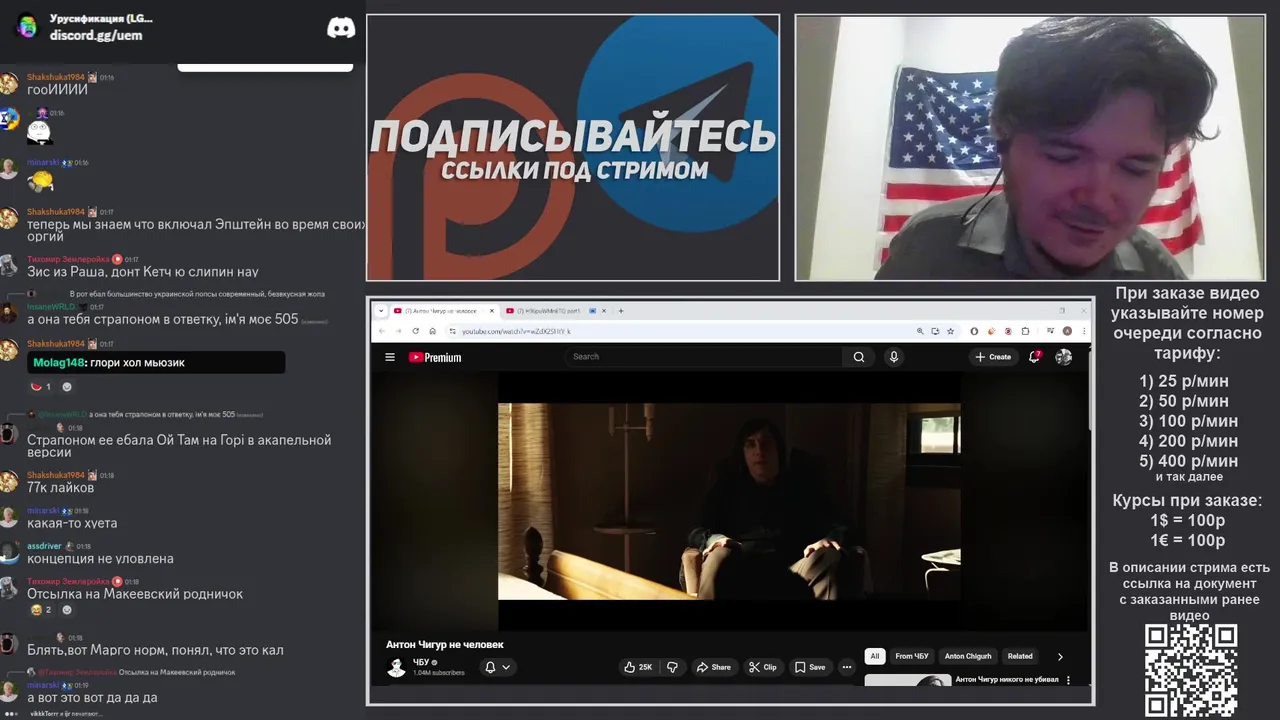1280x720 pixels.
Task: Click the YouTube search magnifier button
Action: coord(859,357)
